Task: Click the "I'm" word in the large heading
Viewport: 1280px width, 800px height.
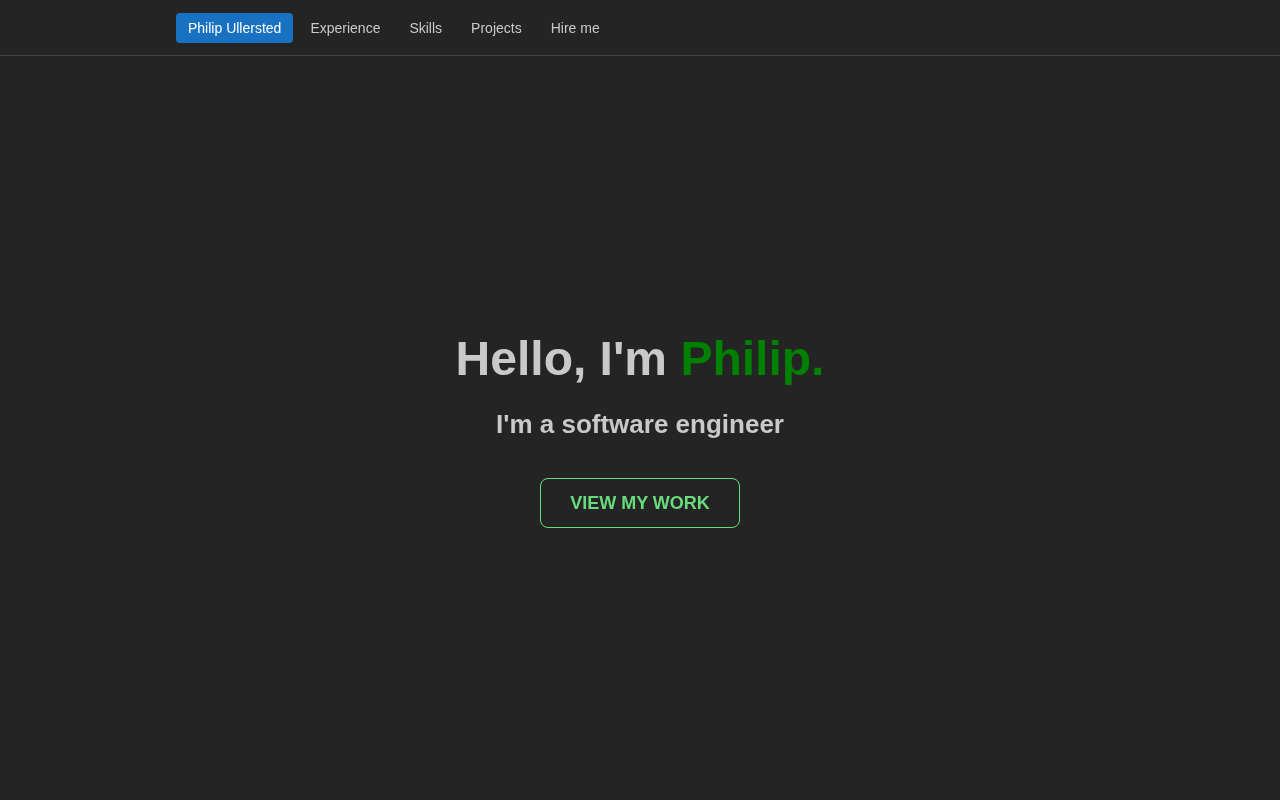Action: point(633,358)
